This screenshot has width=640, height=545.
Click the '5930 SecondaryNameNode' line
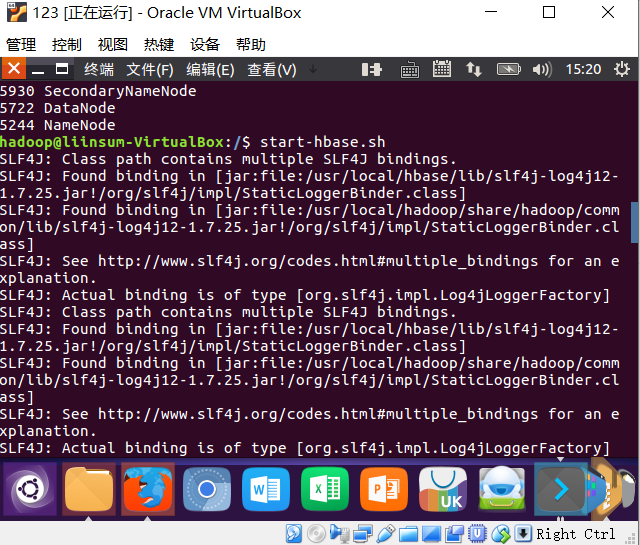click(x=98, y=91)
